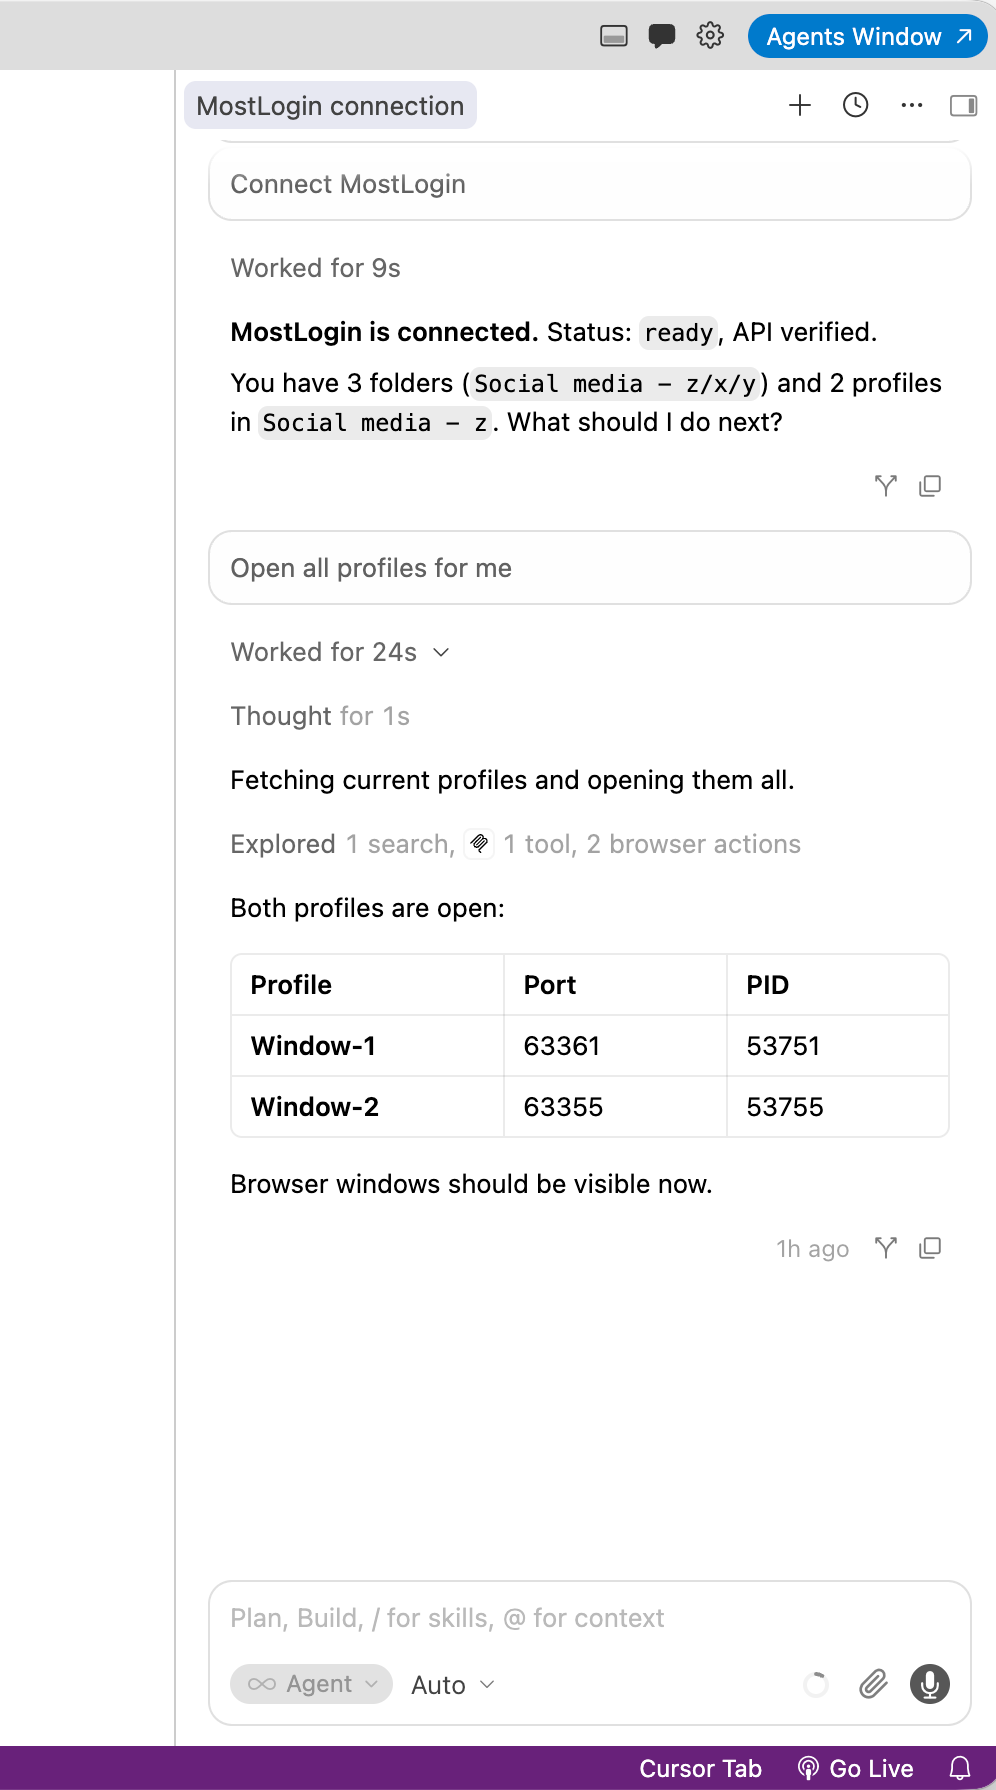Open settings gear icon
The height and width of the screenshot is (1790, 996).
click(x=710, y=35)
